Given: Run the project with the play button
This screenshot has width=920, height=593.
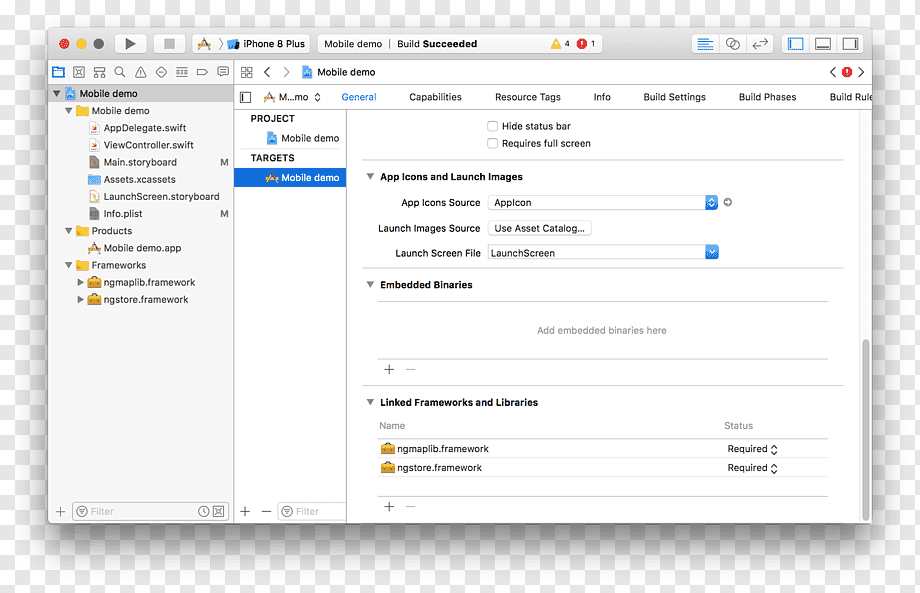Looking at the screenshot, I should pyautogui.click(x=130, y=43).
